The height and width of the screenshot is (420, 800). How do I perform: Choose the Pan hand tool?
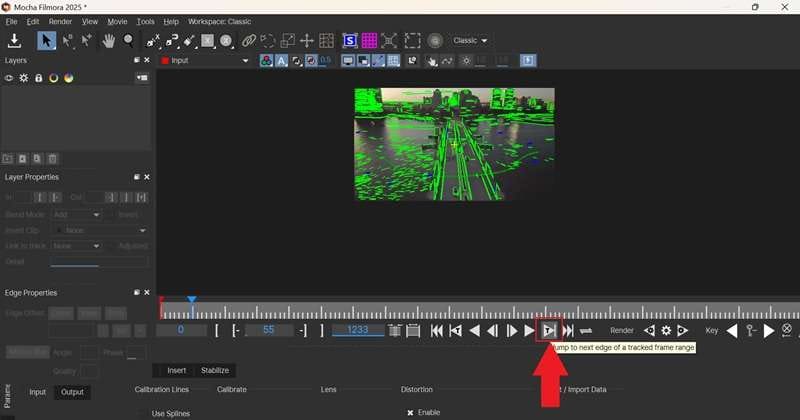[108, 40]
